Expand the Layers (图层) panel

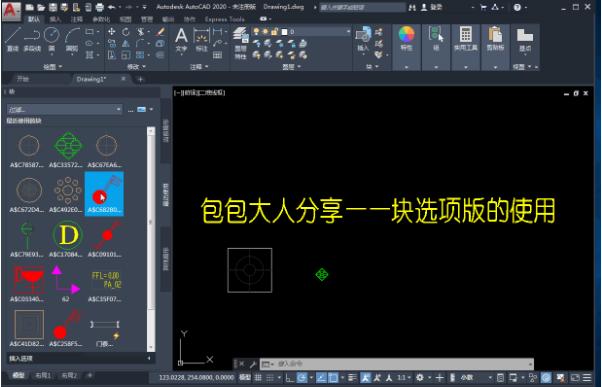click(x=291, y=67)
